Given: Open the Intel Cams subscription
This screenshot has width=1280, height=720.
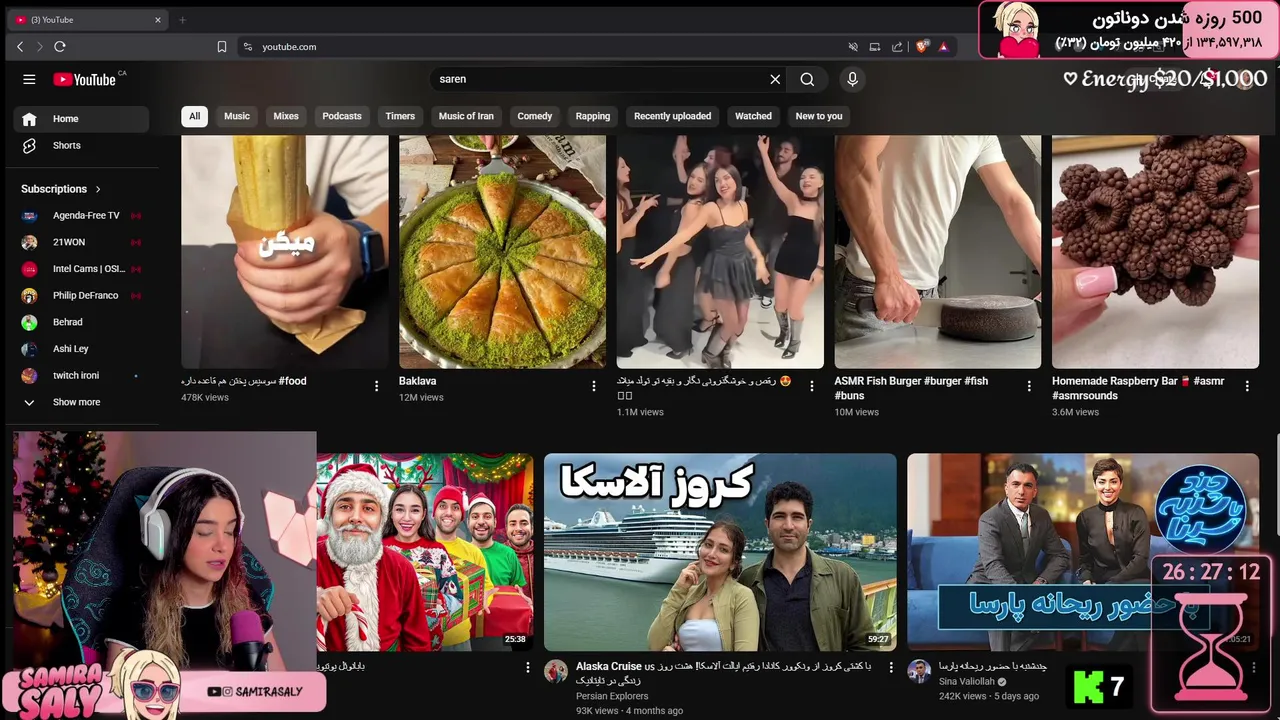Looking at the screenshot, I should pyautogui.click(x=81, y=269).
